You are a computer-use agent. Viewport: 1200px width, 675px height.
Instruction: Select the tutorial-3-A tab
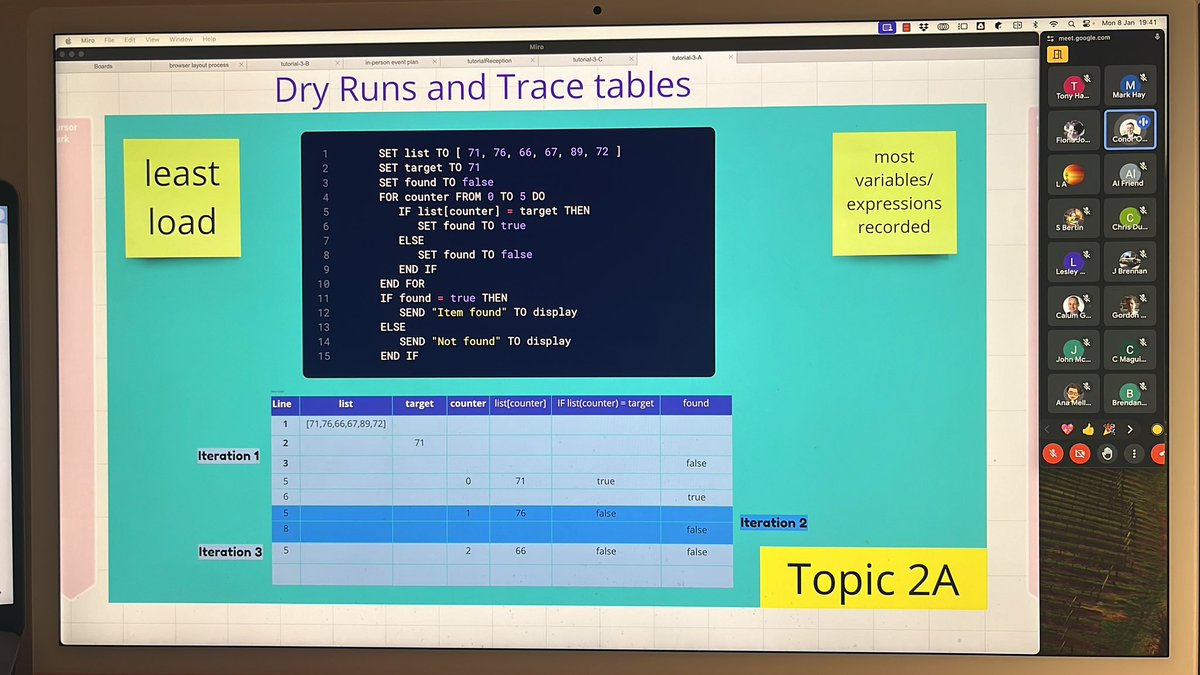(x=687, y=58)
